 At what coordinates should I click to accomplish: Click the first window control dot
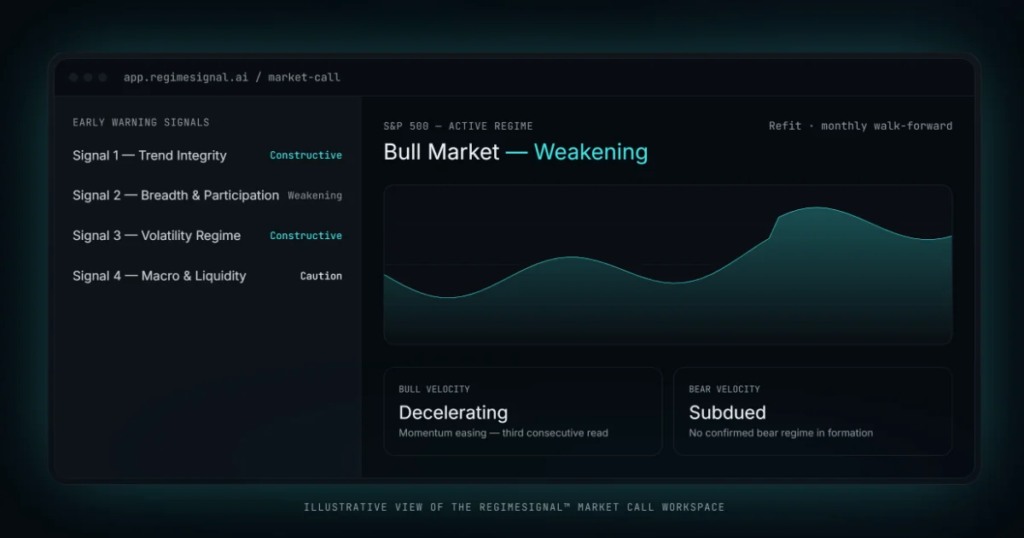pyautogui.click(x=73, y=77)
